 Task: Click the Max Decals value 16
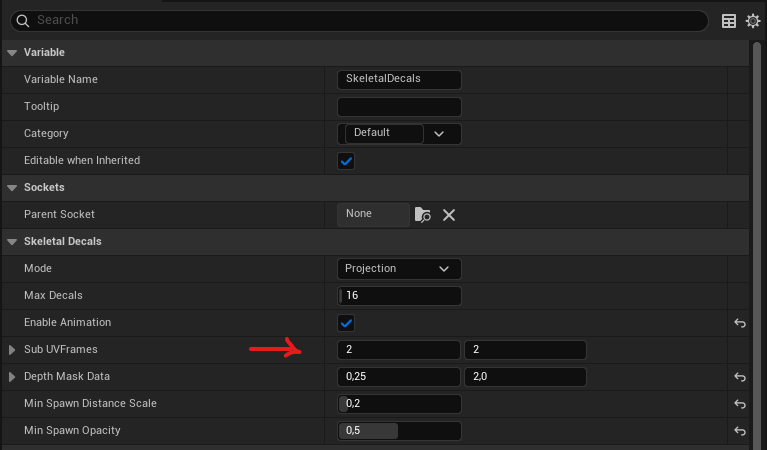(x=399, y=296)
